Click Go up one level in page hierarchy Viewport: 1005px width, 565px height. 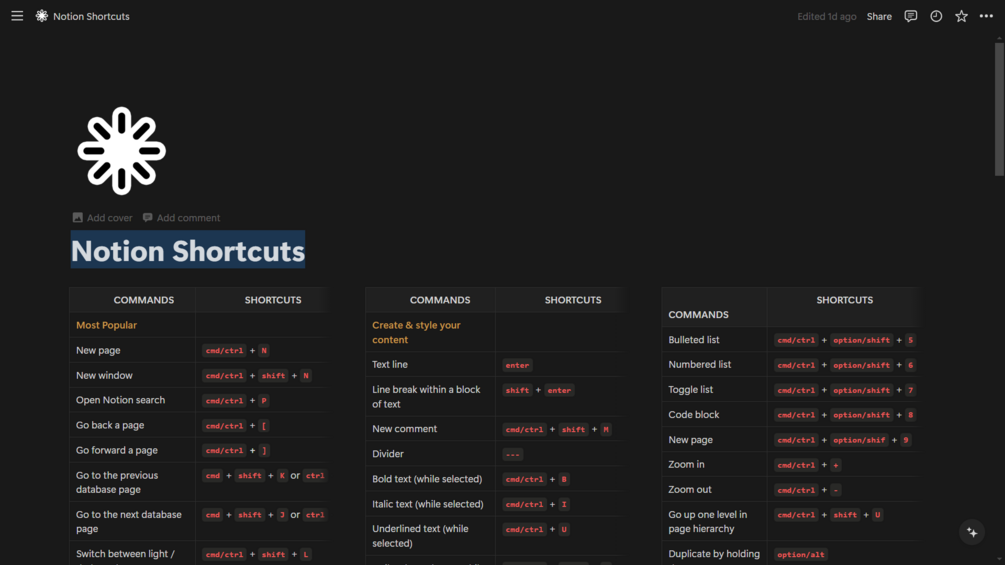point(714,521)
